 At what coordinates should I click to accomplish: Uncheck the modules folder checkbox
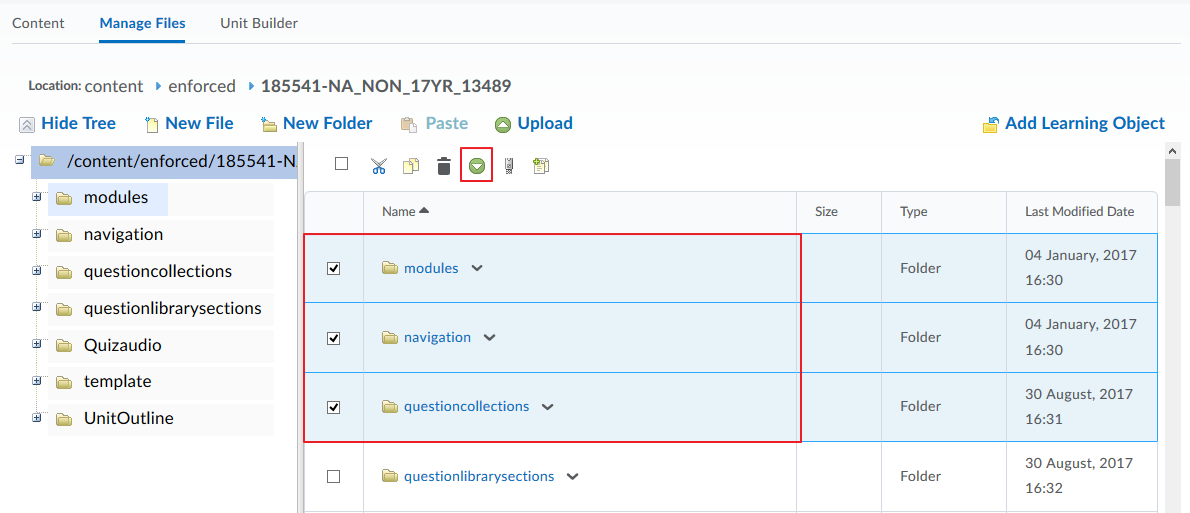point(333,268)
